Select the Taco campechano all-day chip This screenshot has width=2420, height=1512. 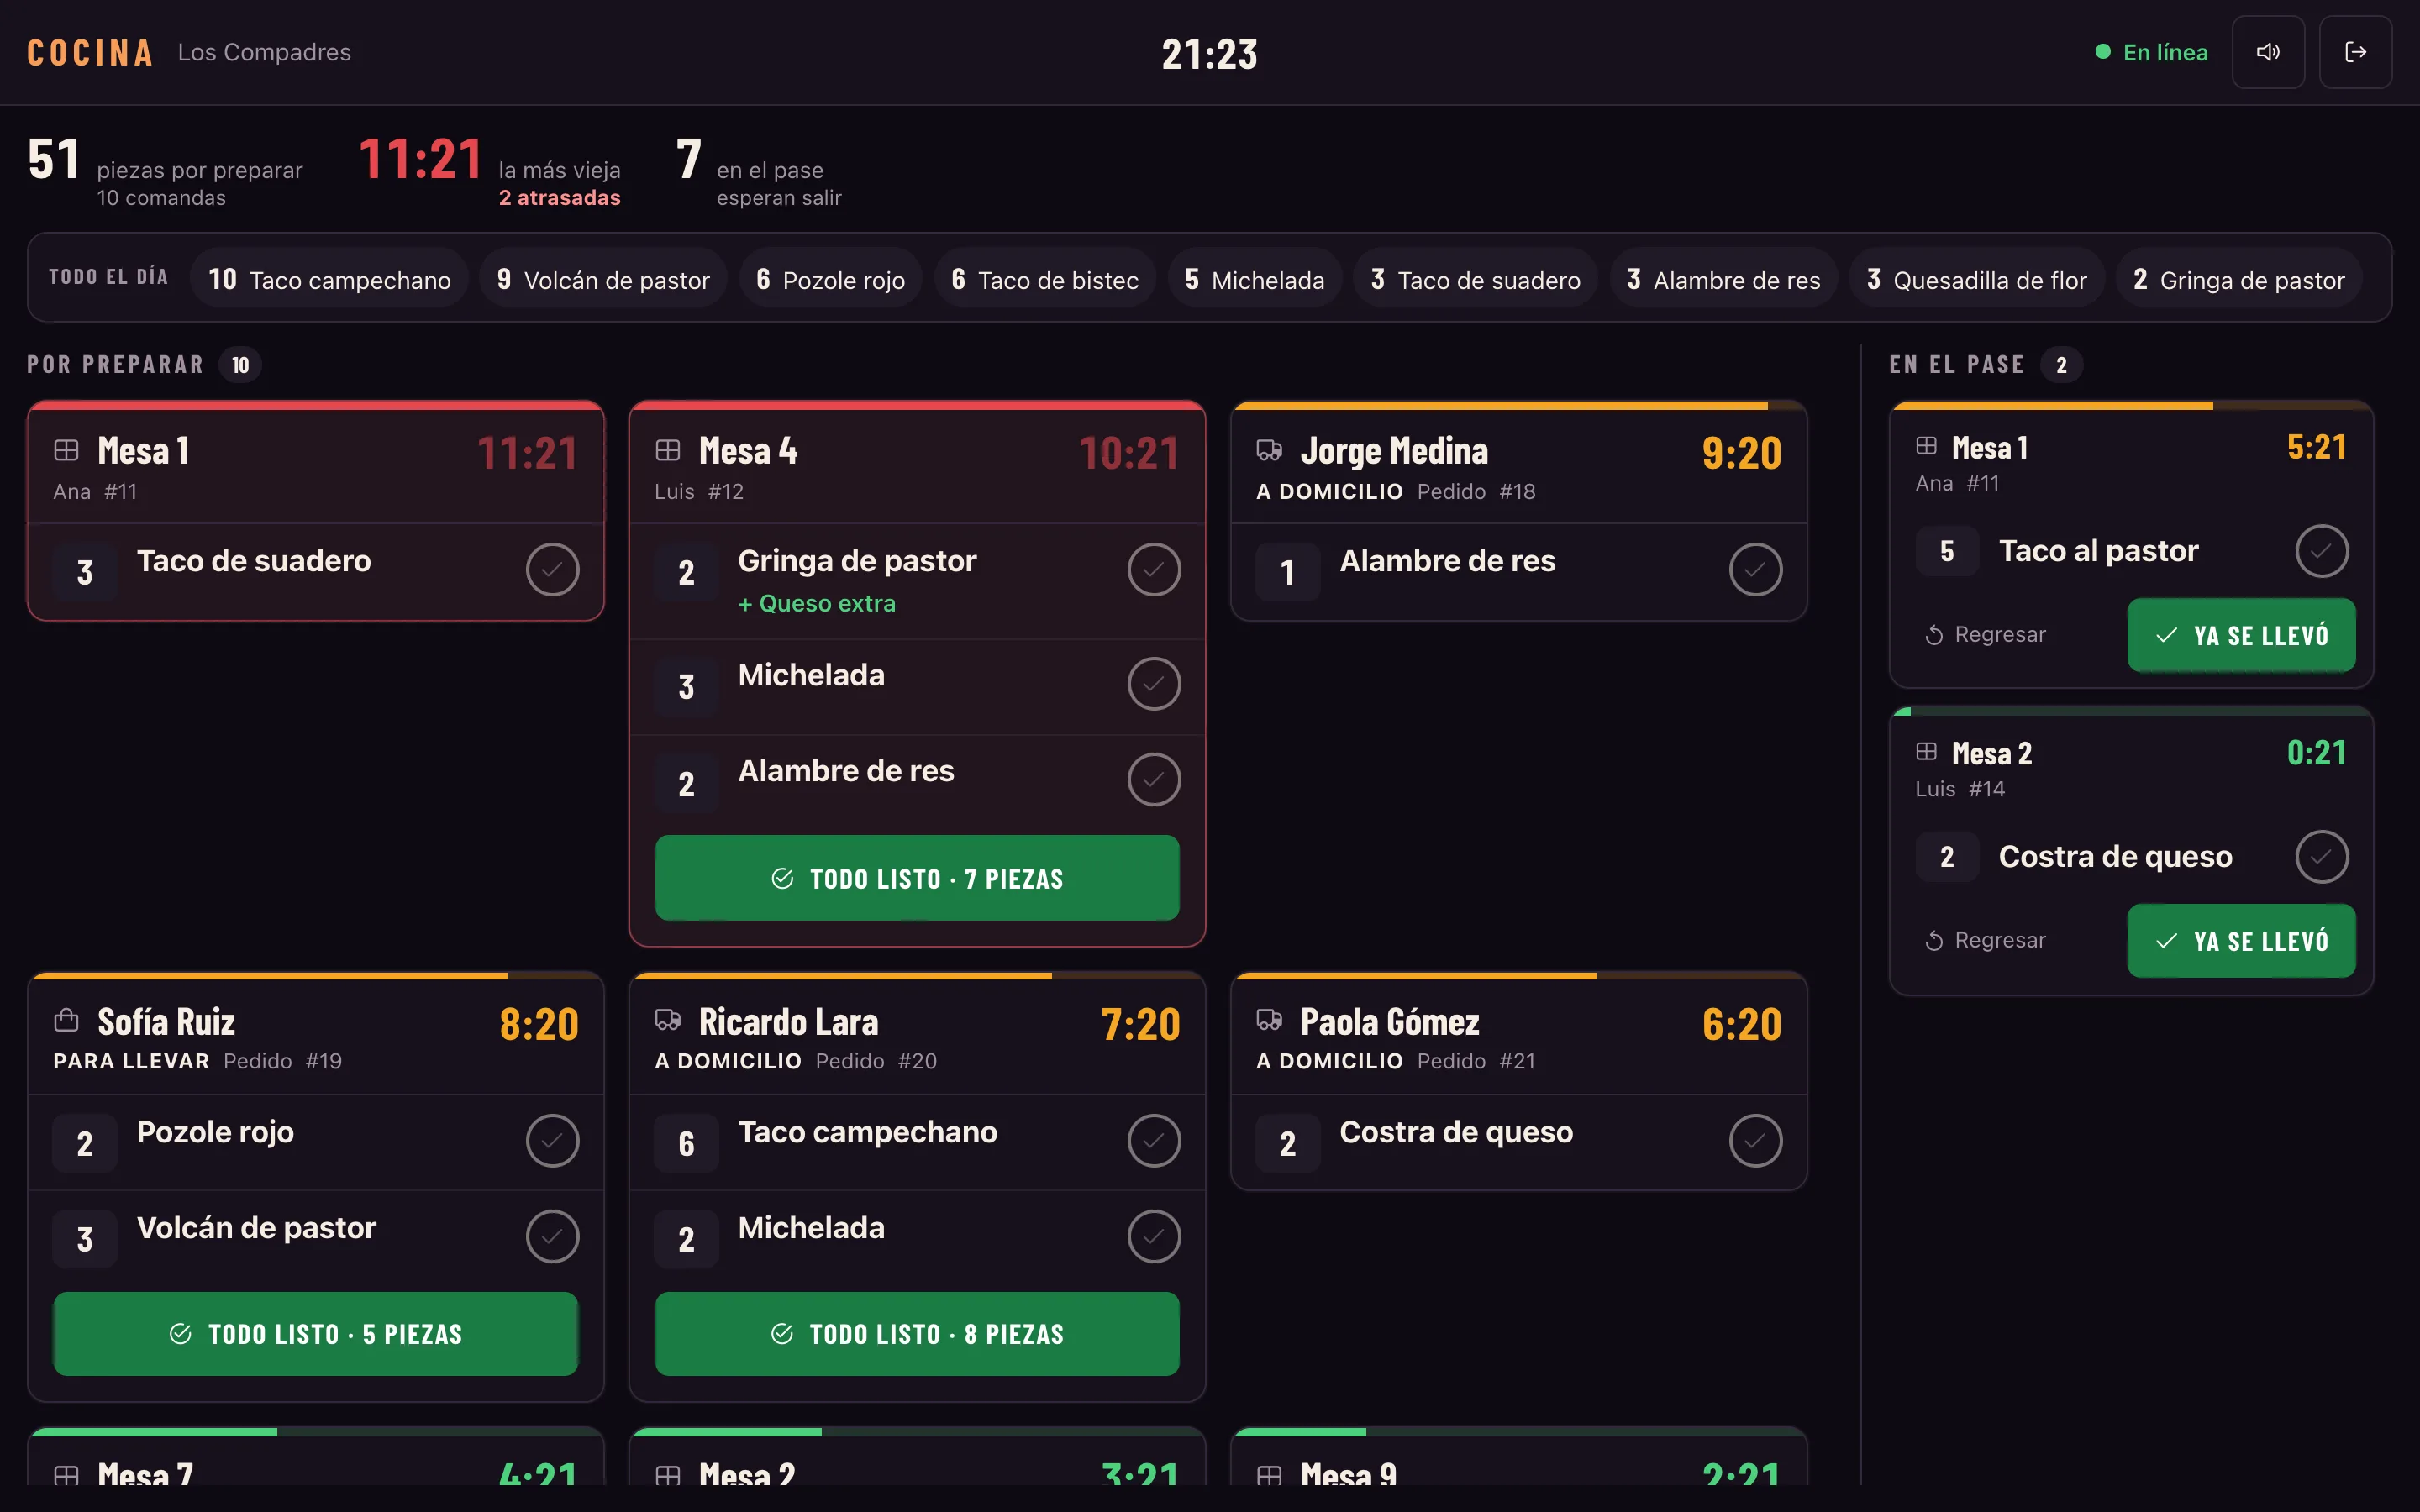329,279
